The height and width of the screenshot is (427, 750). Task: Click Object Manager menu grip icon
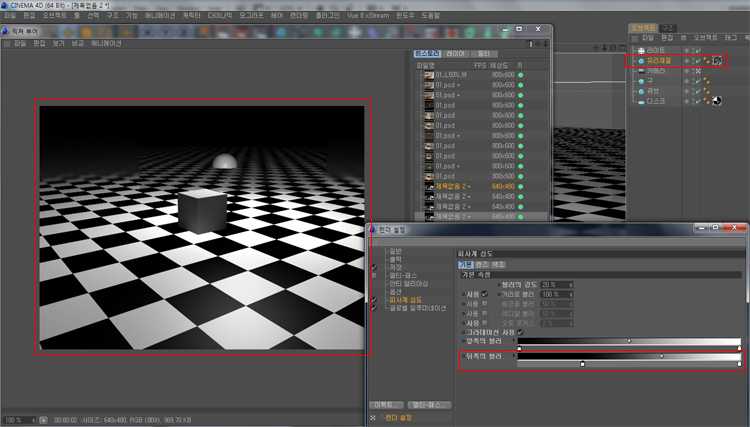point(634,38)
